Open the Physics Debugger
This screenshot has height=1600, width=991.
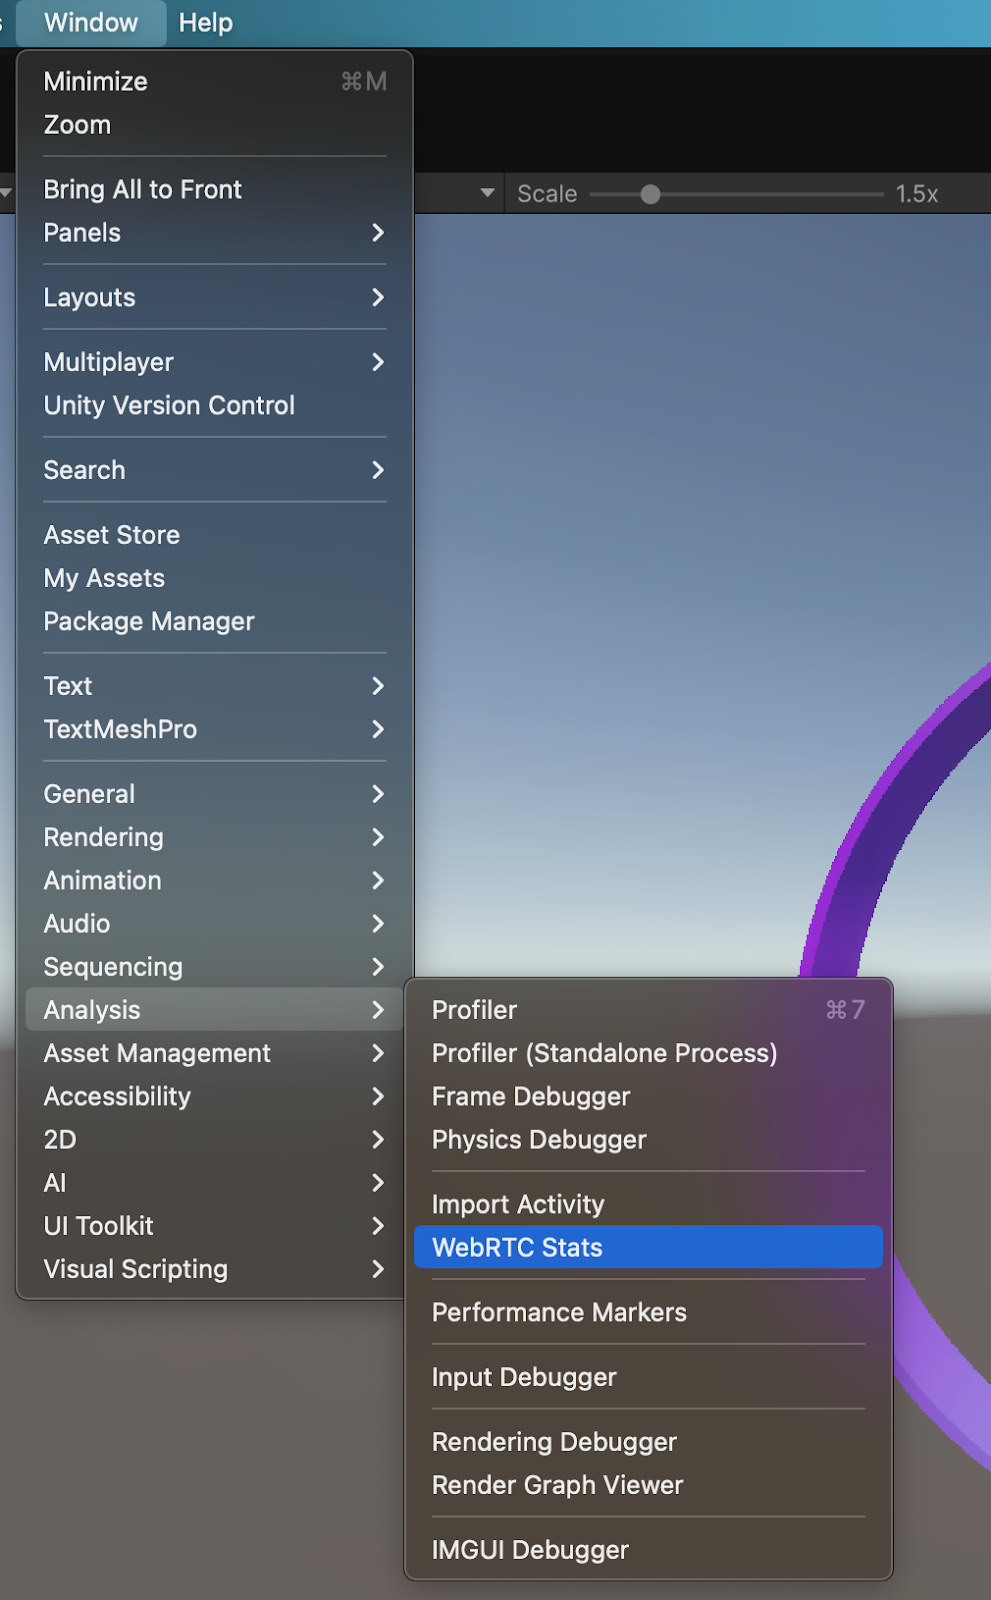[648, 1140]
